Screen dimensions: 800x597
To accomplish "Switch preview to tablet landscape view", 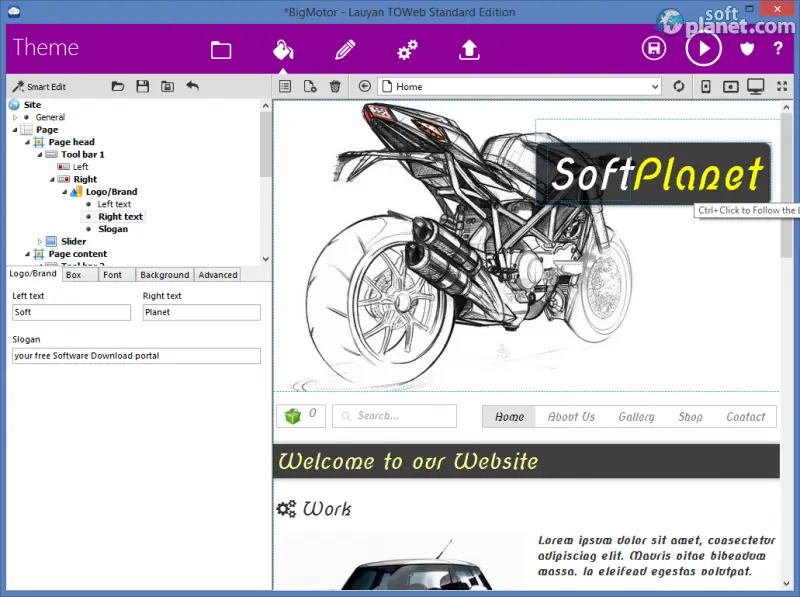I will 731,87.
